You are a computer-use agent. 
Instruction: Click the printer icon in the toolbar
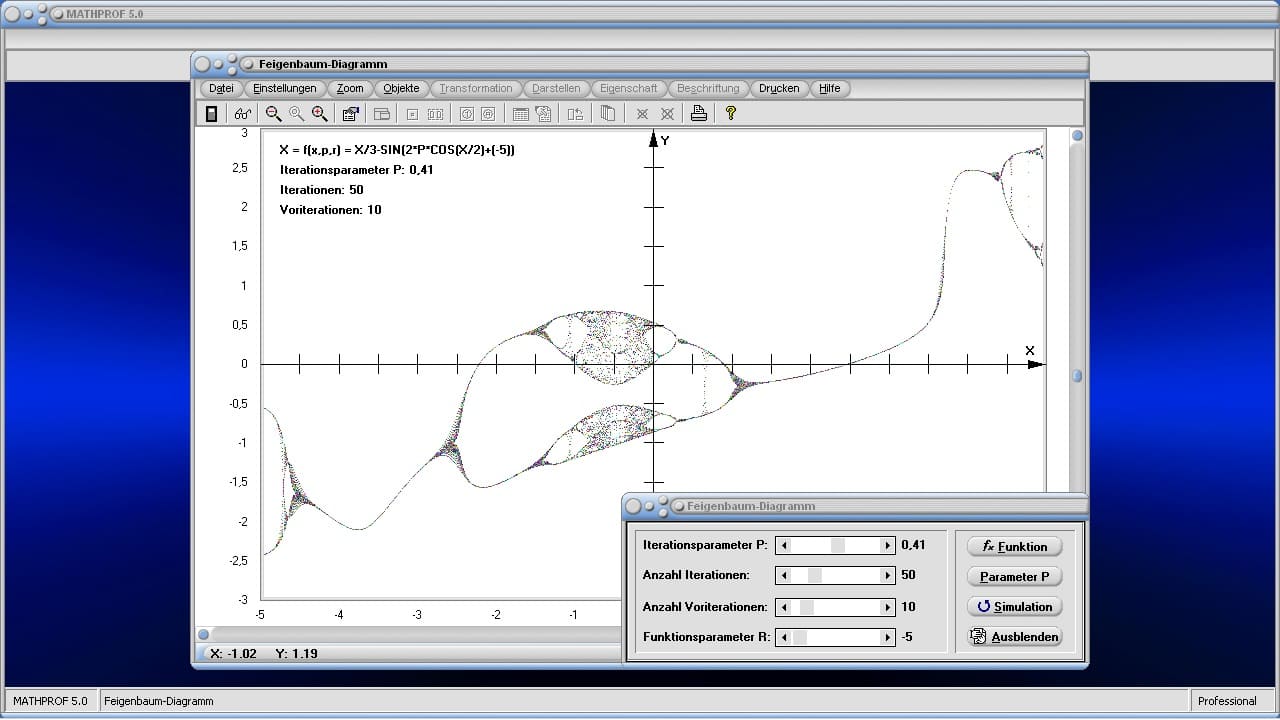(x=699, y=114)
